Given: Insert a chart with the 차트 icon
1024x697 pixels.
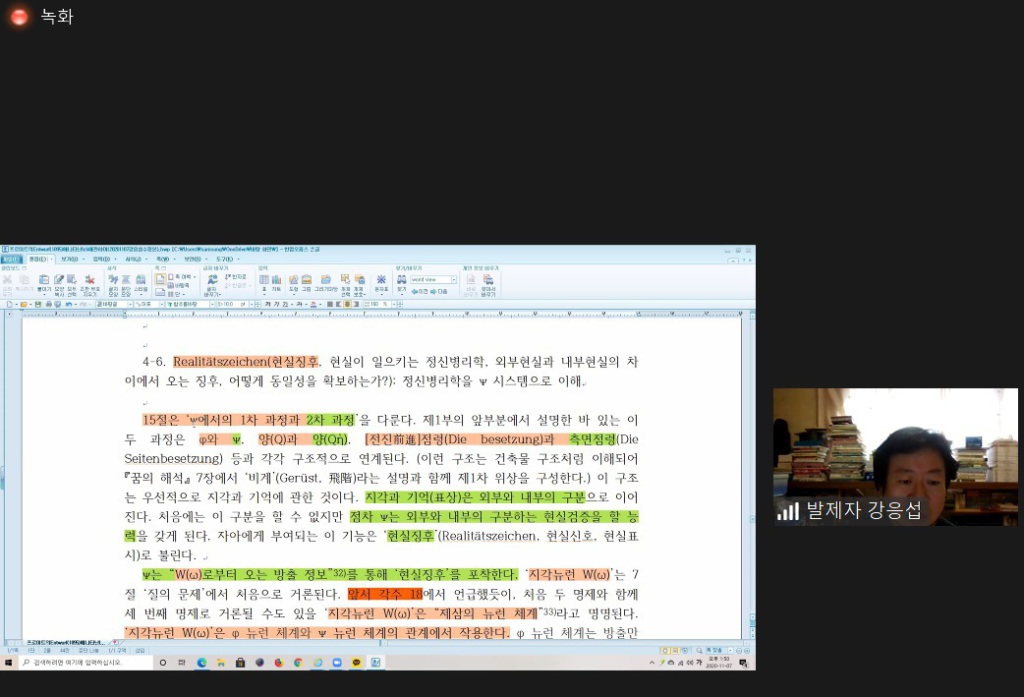Looking at the screenshot, I should pos(278,283).
